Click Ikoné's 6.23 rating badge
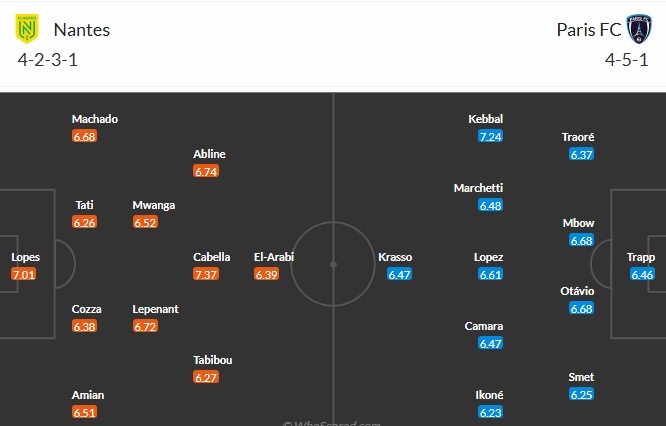 [x=490, y=412]
